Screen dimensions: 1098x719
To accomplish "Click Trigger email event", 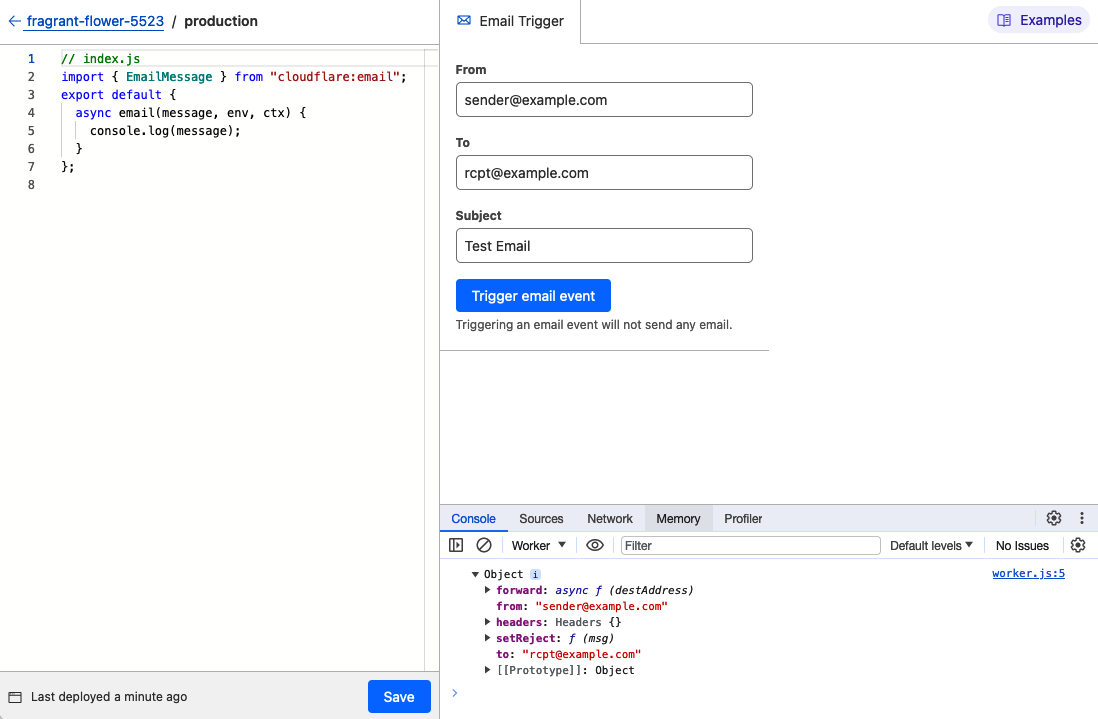I will point(533,295).
